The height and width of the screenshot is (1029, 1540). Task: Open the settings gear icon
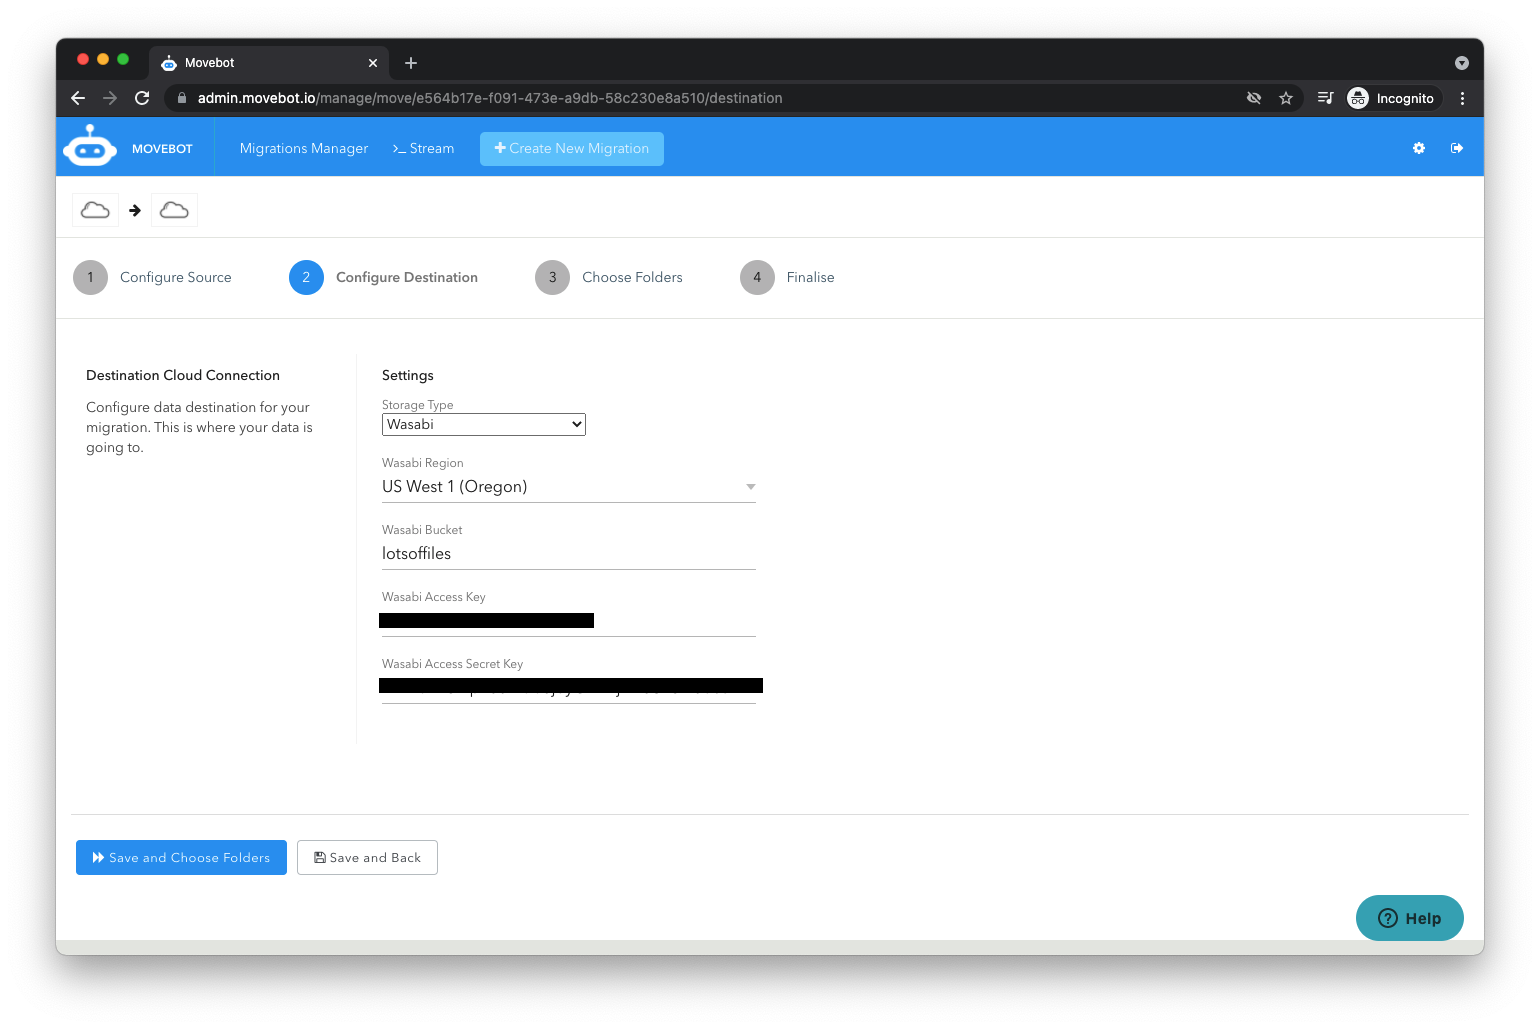[x=1418, y=148]
